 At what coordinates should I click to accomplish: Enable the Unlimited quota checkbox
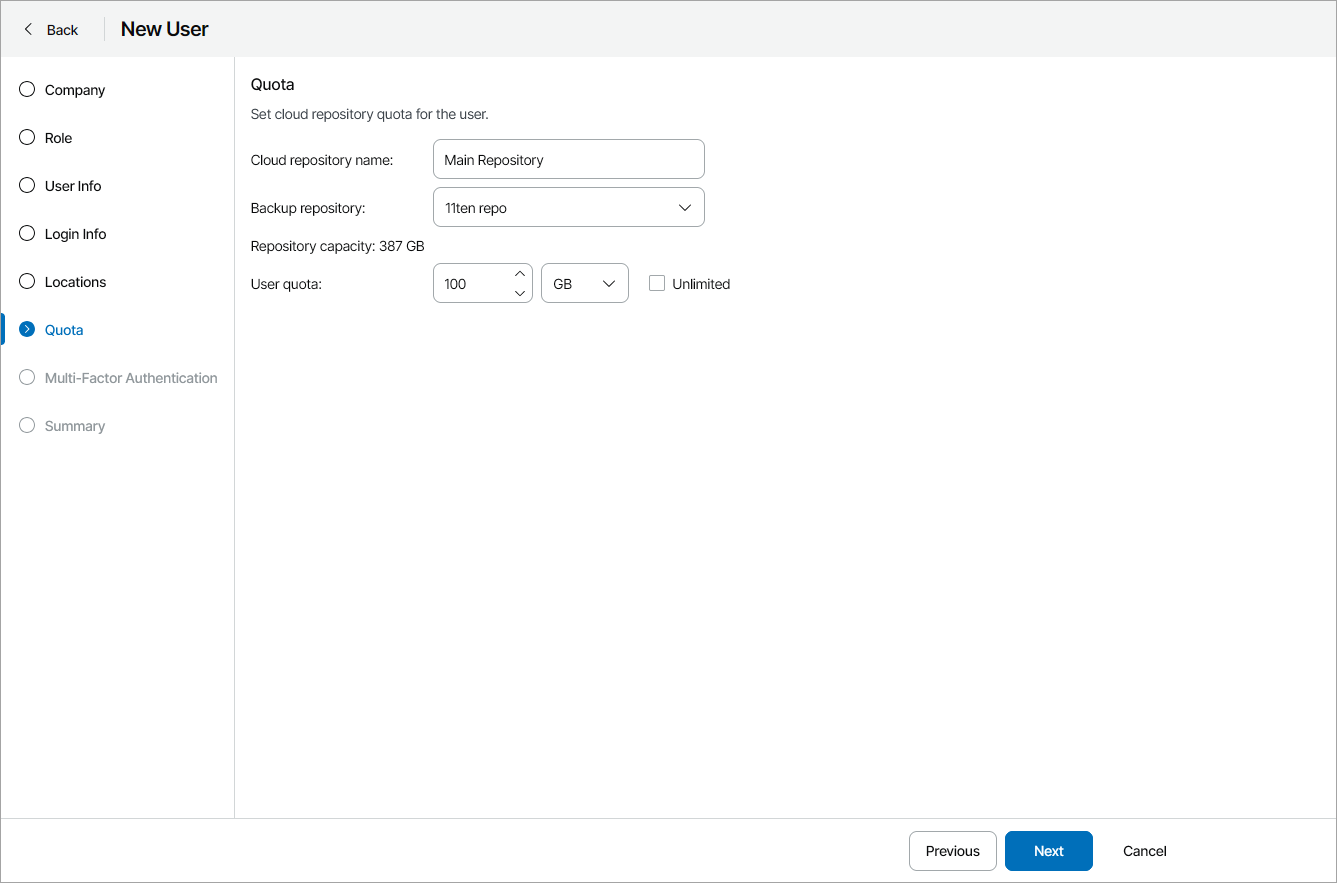point(657,284)
